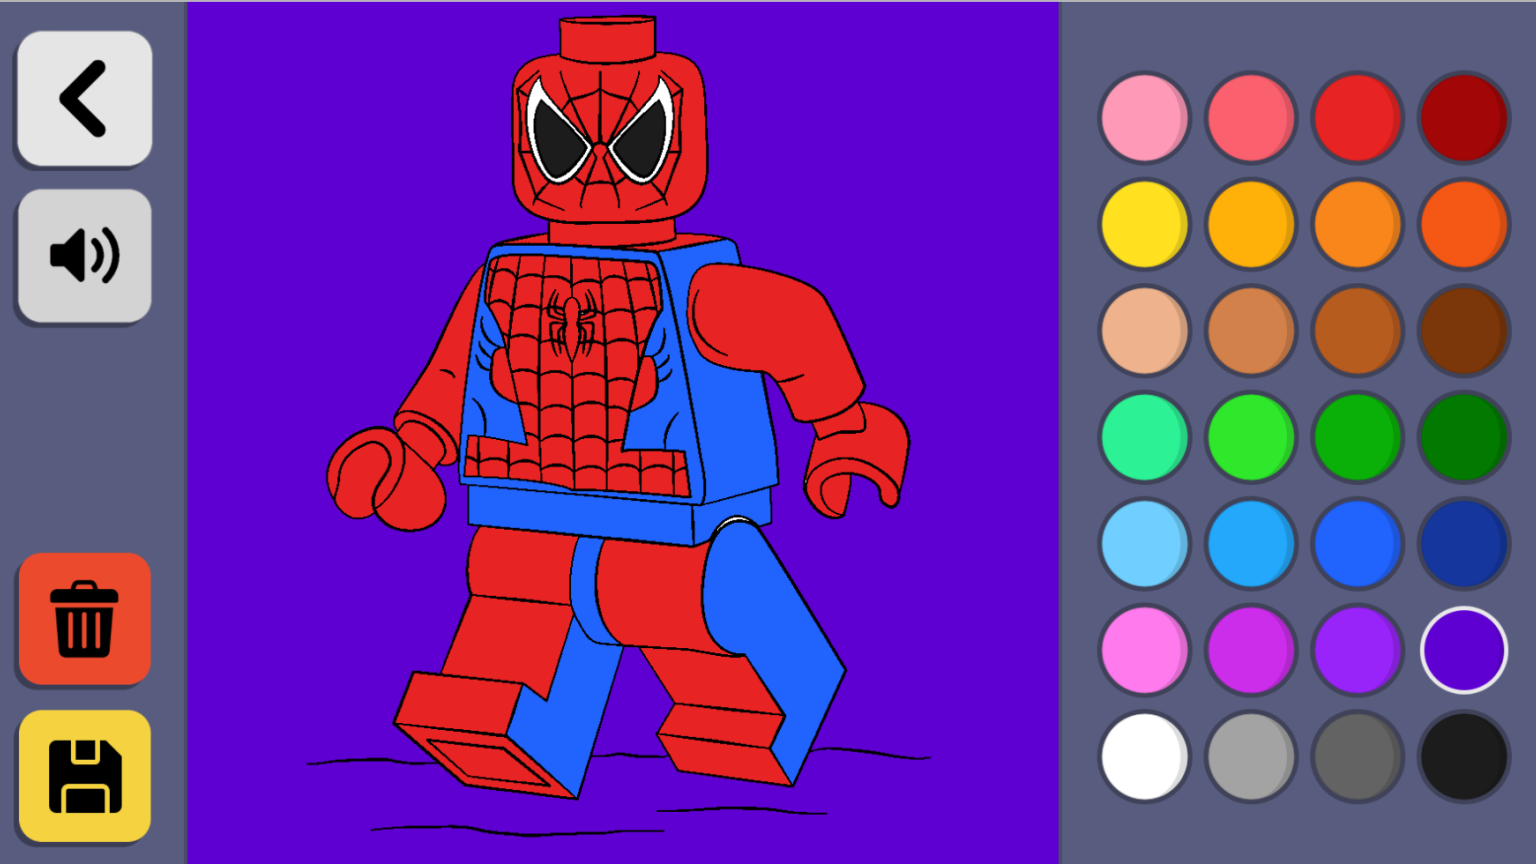
Task: Click the back arrow button
Action: (x=85, y=98)
